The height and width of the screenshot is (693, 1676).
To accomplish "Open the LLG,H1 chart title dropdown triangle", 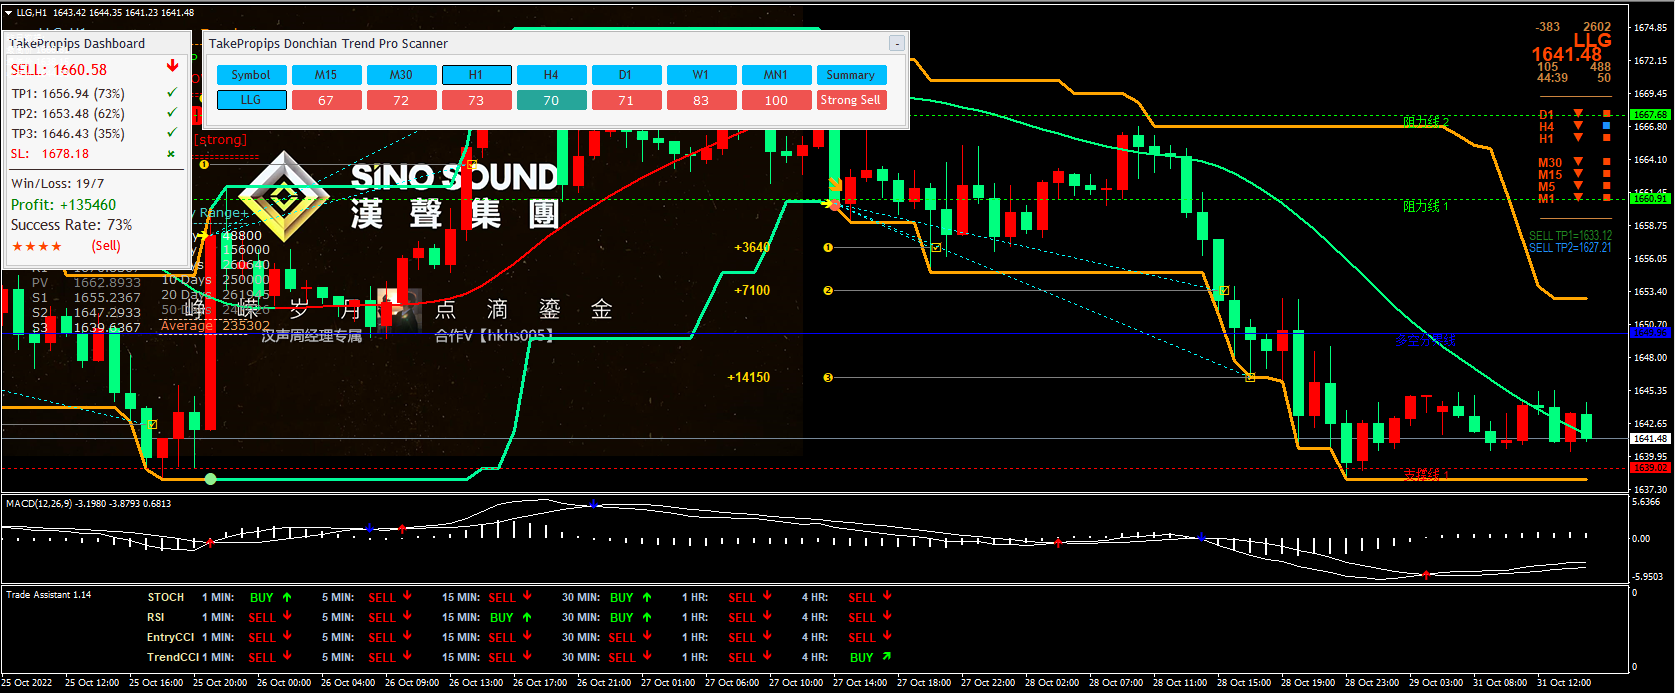I will (8, 13).
